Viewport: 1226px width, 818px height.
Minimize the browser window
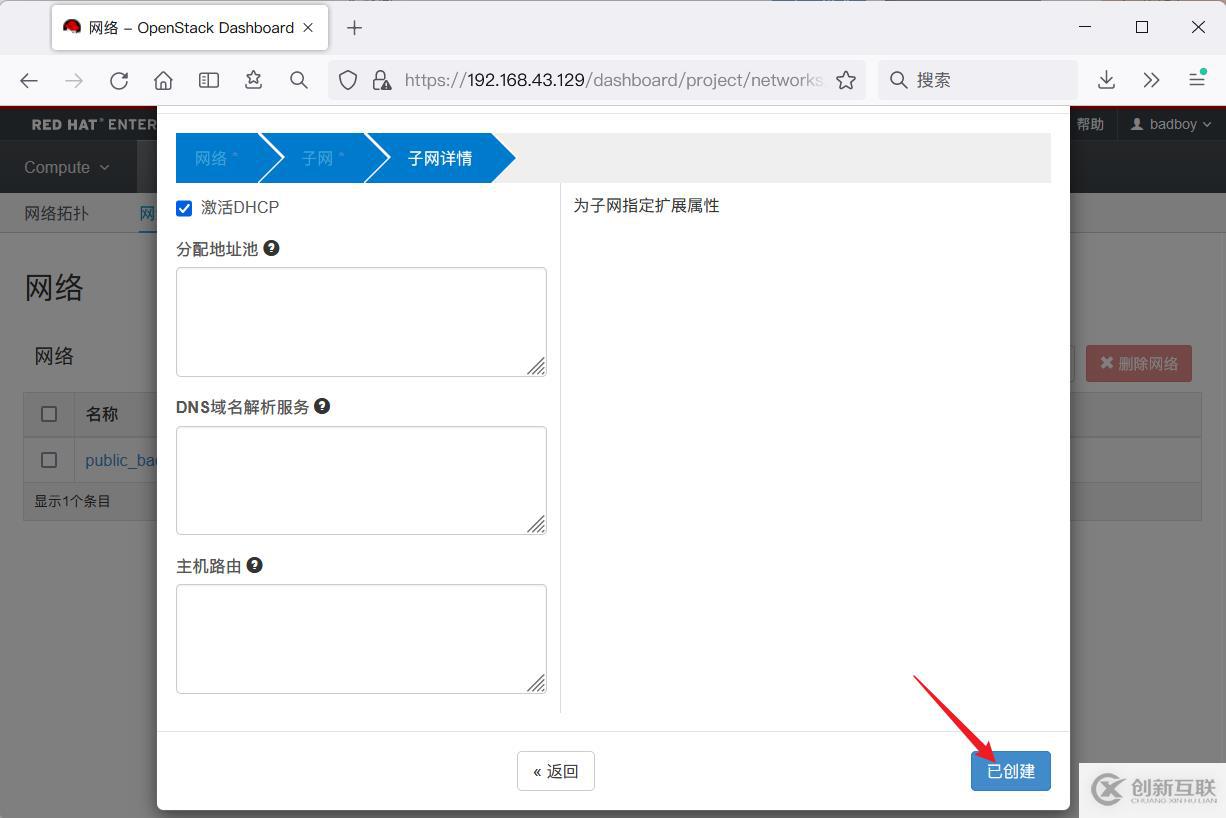1086,27
